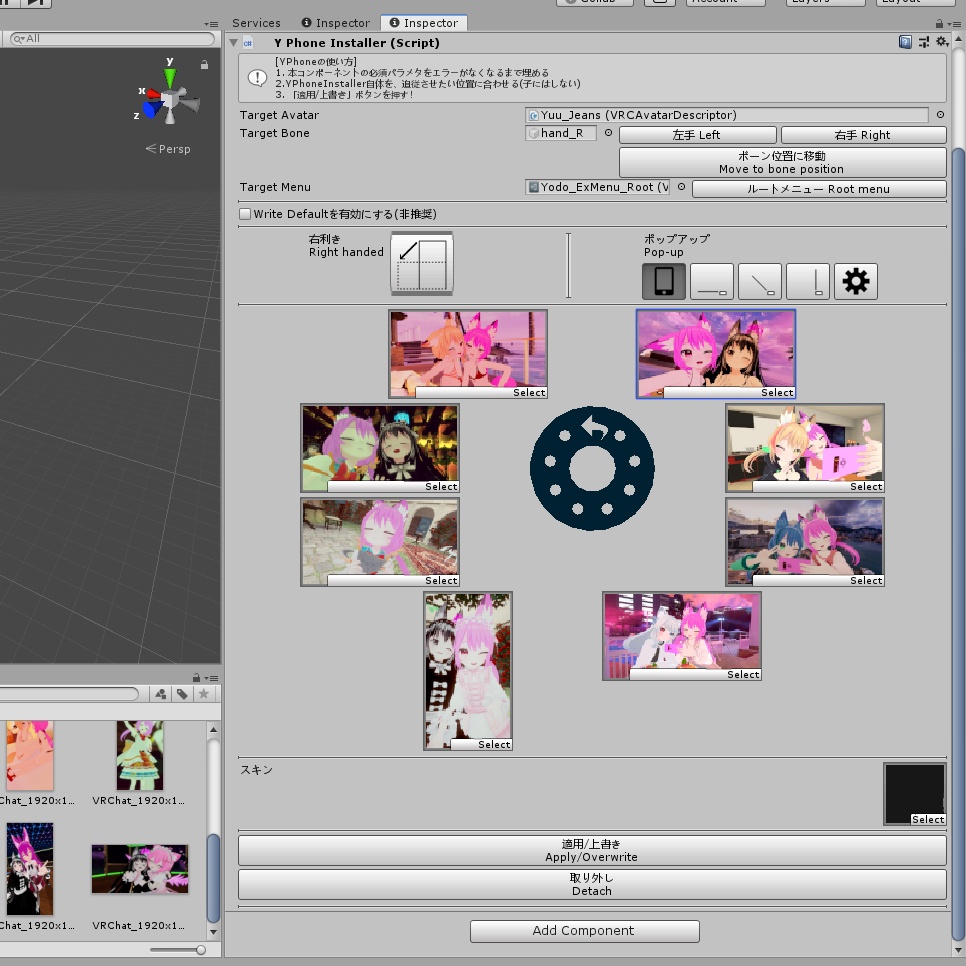This screenshot has width=966, height=966.
Task: Click the highlighted active Inspector tab
Action: (x=424, y=23)
